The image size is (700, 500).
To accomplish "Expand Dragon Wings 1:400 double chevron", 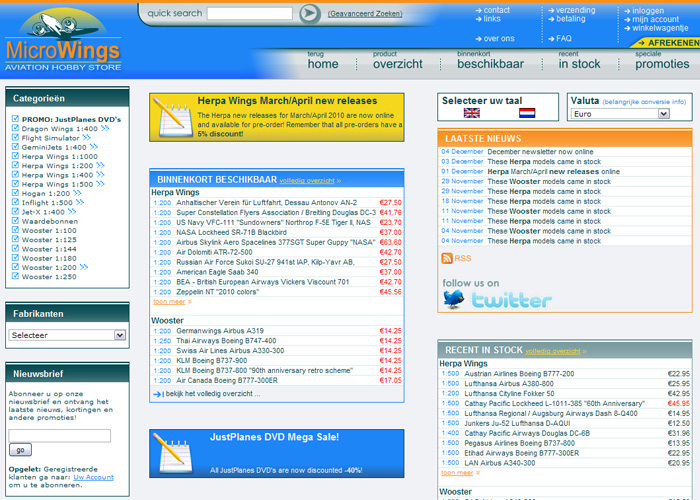I will (105, 128).
